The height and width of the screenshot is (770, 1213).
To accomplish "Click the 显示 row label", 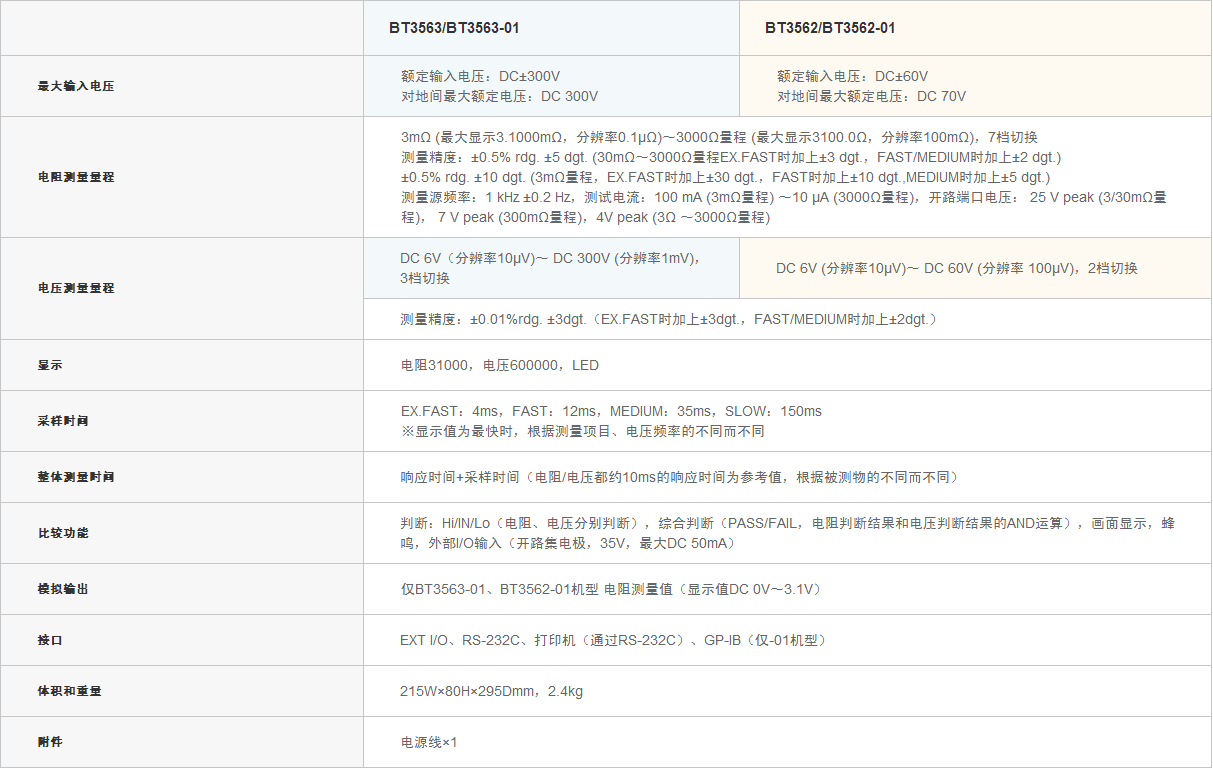I will click(x=50, y=365).
